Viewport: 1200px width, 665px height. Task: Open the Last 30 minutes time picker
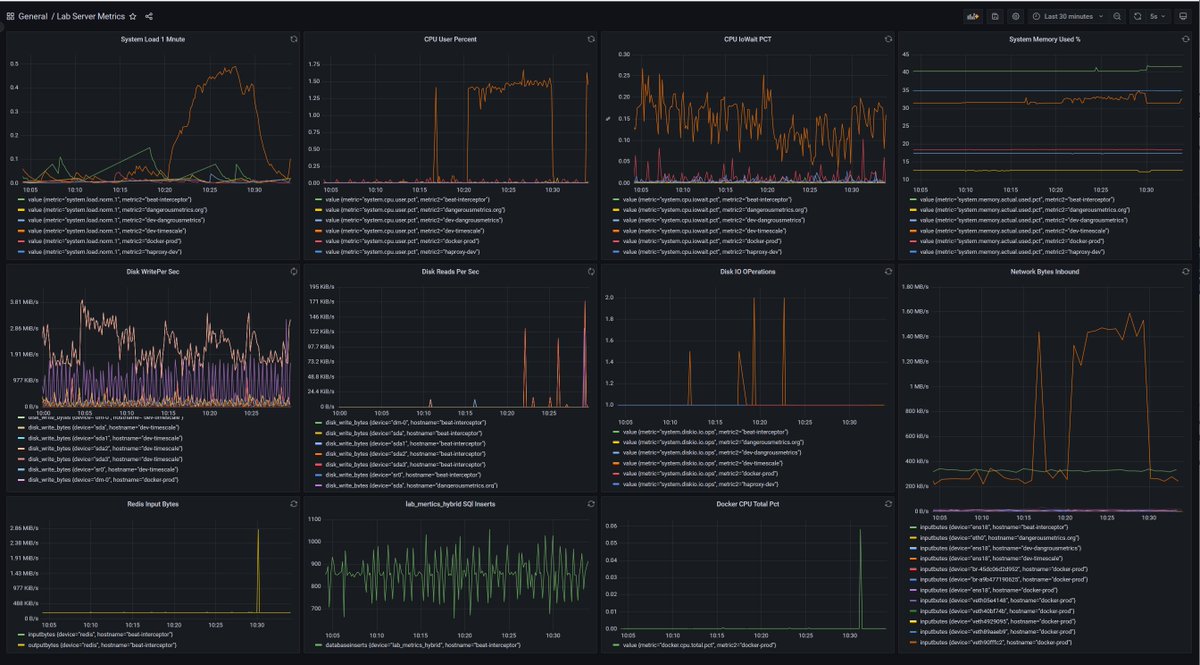[x=1067, y=16]
